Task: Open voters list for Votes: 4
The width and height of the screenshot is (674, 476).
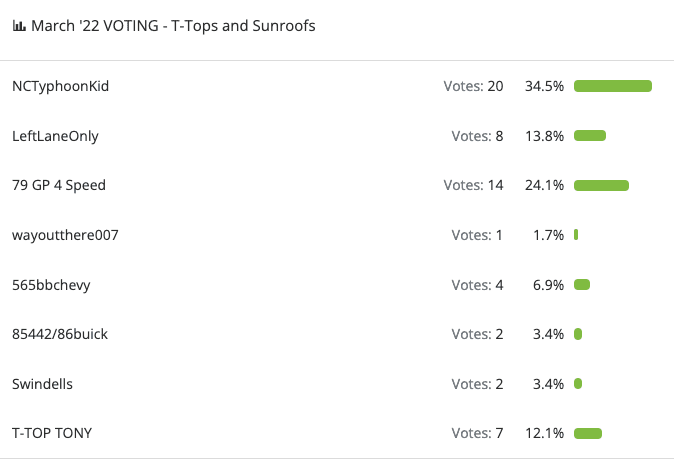Action: (x=477, y=285)
